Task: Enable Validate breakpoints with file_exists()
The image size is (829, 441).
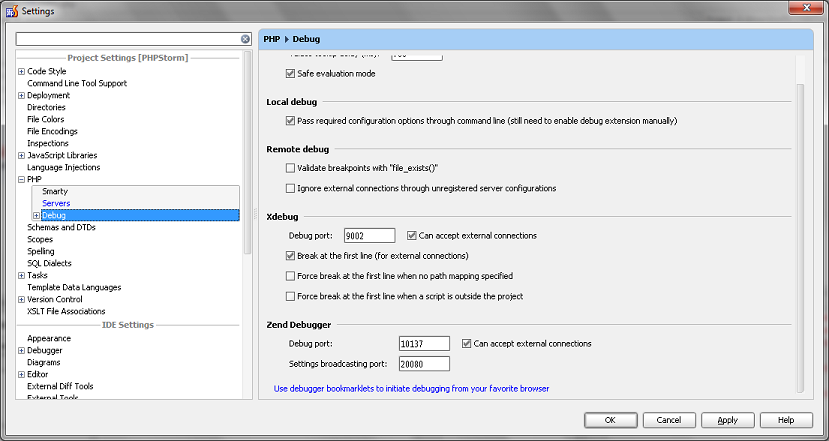Action: (x=290, y=168)
